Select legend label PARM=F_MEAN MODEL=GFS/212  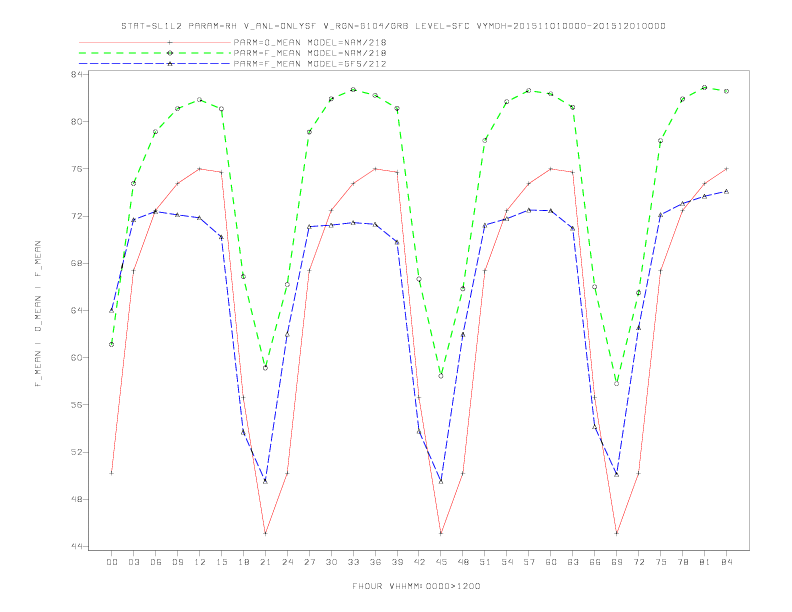point(310,64)
